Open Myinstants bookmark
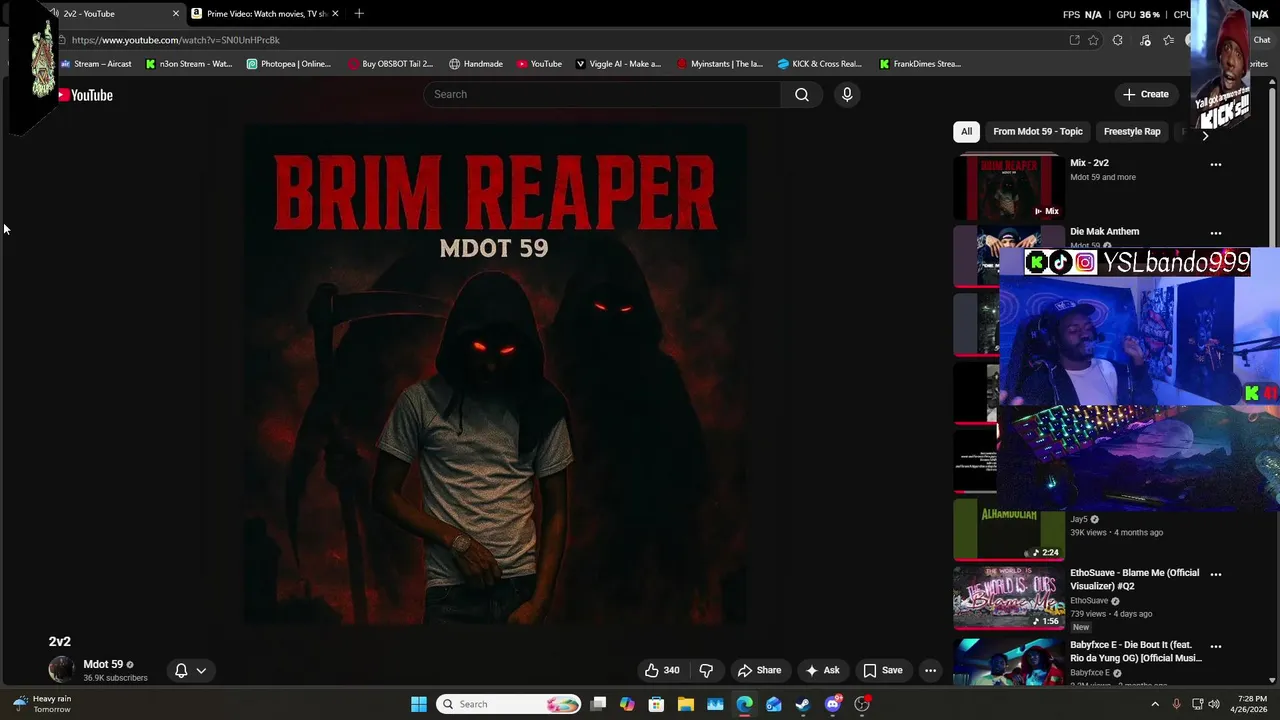Image resolution: width=1280 pixels, height=720 pixels. 719,64
